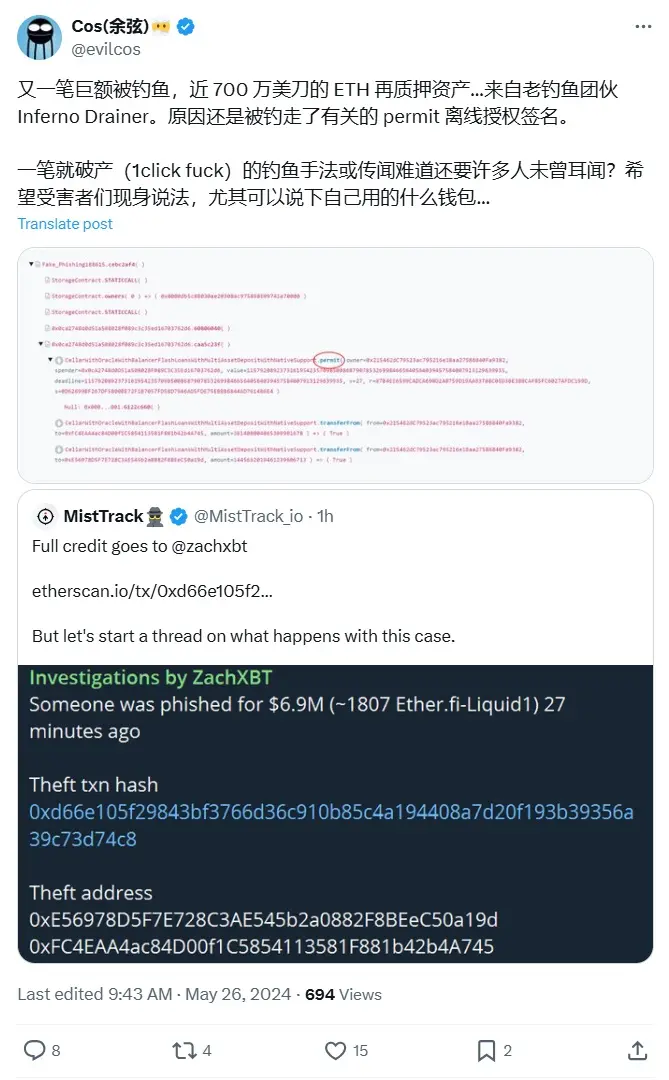Click the @MistTrack_io handle
The height and width of the screenshot is (1080, 669).
click(248, 516)
